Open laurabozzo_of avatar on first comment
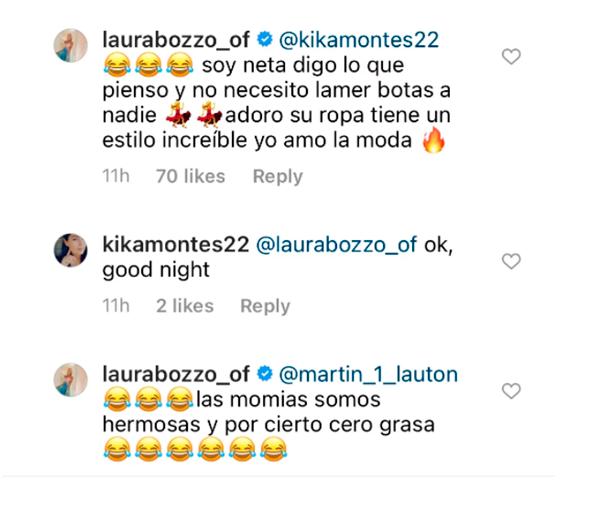 [70, 45]
